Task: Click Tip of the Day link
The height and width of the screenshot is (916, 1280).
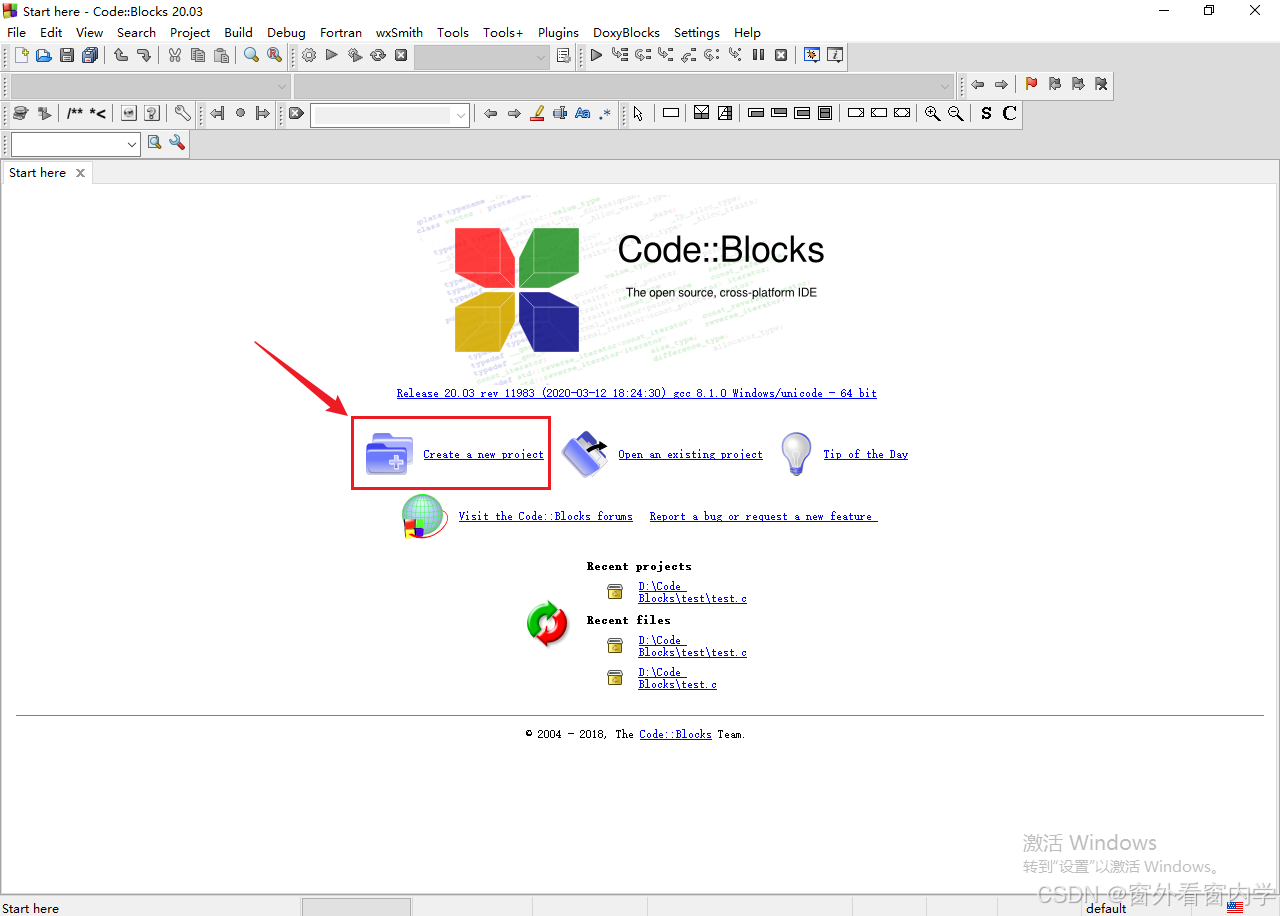Action: (866, 454)
